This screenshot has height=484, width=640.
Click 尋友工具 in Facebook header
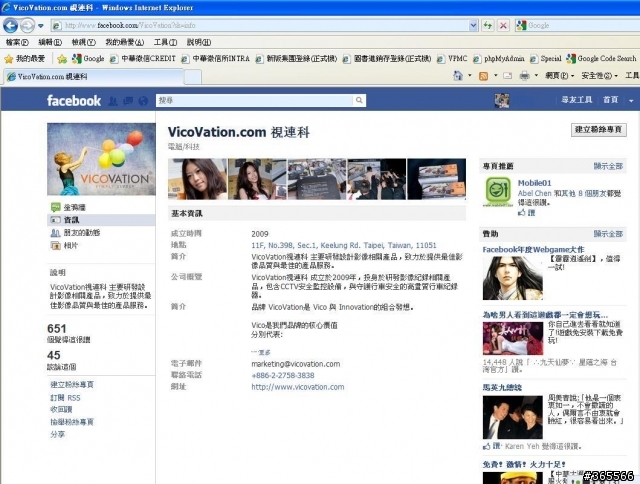pos(576,100)
